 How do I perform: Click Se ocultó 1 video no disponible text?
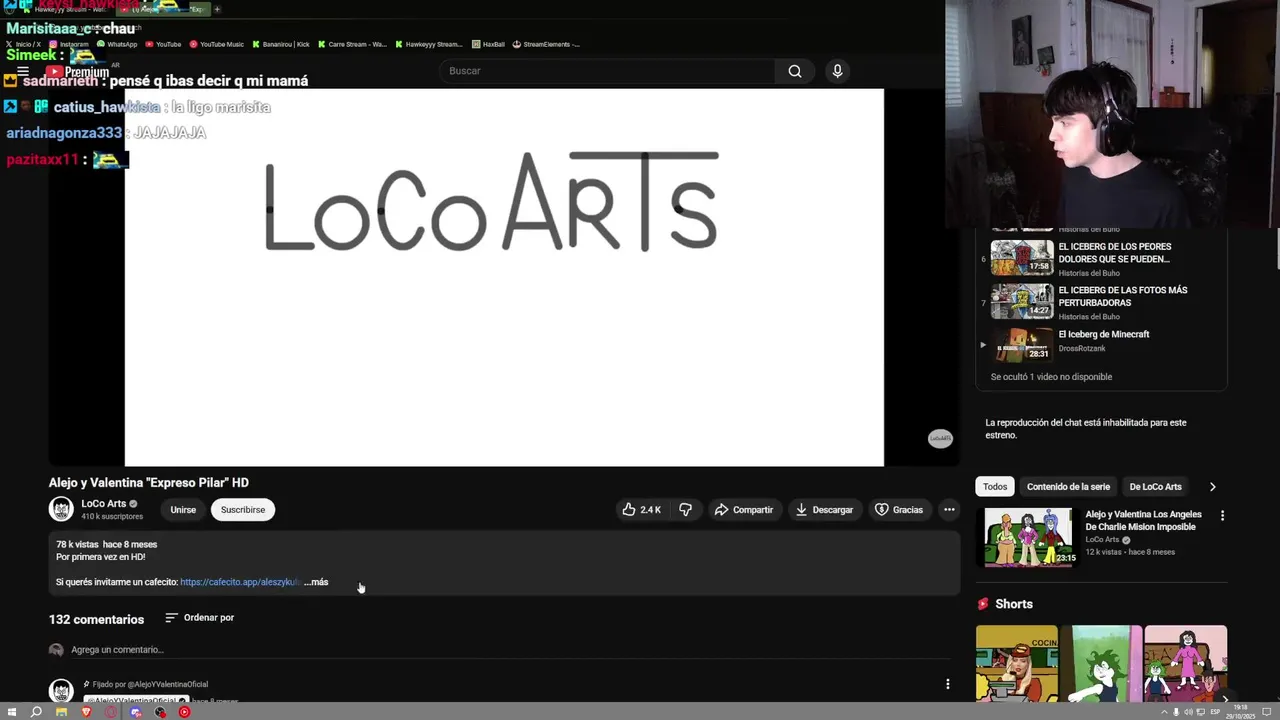point(1051,377)
